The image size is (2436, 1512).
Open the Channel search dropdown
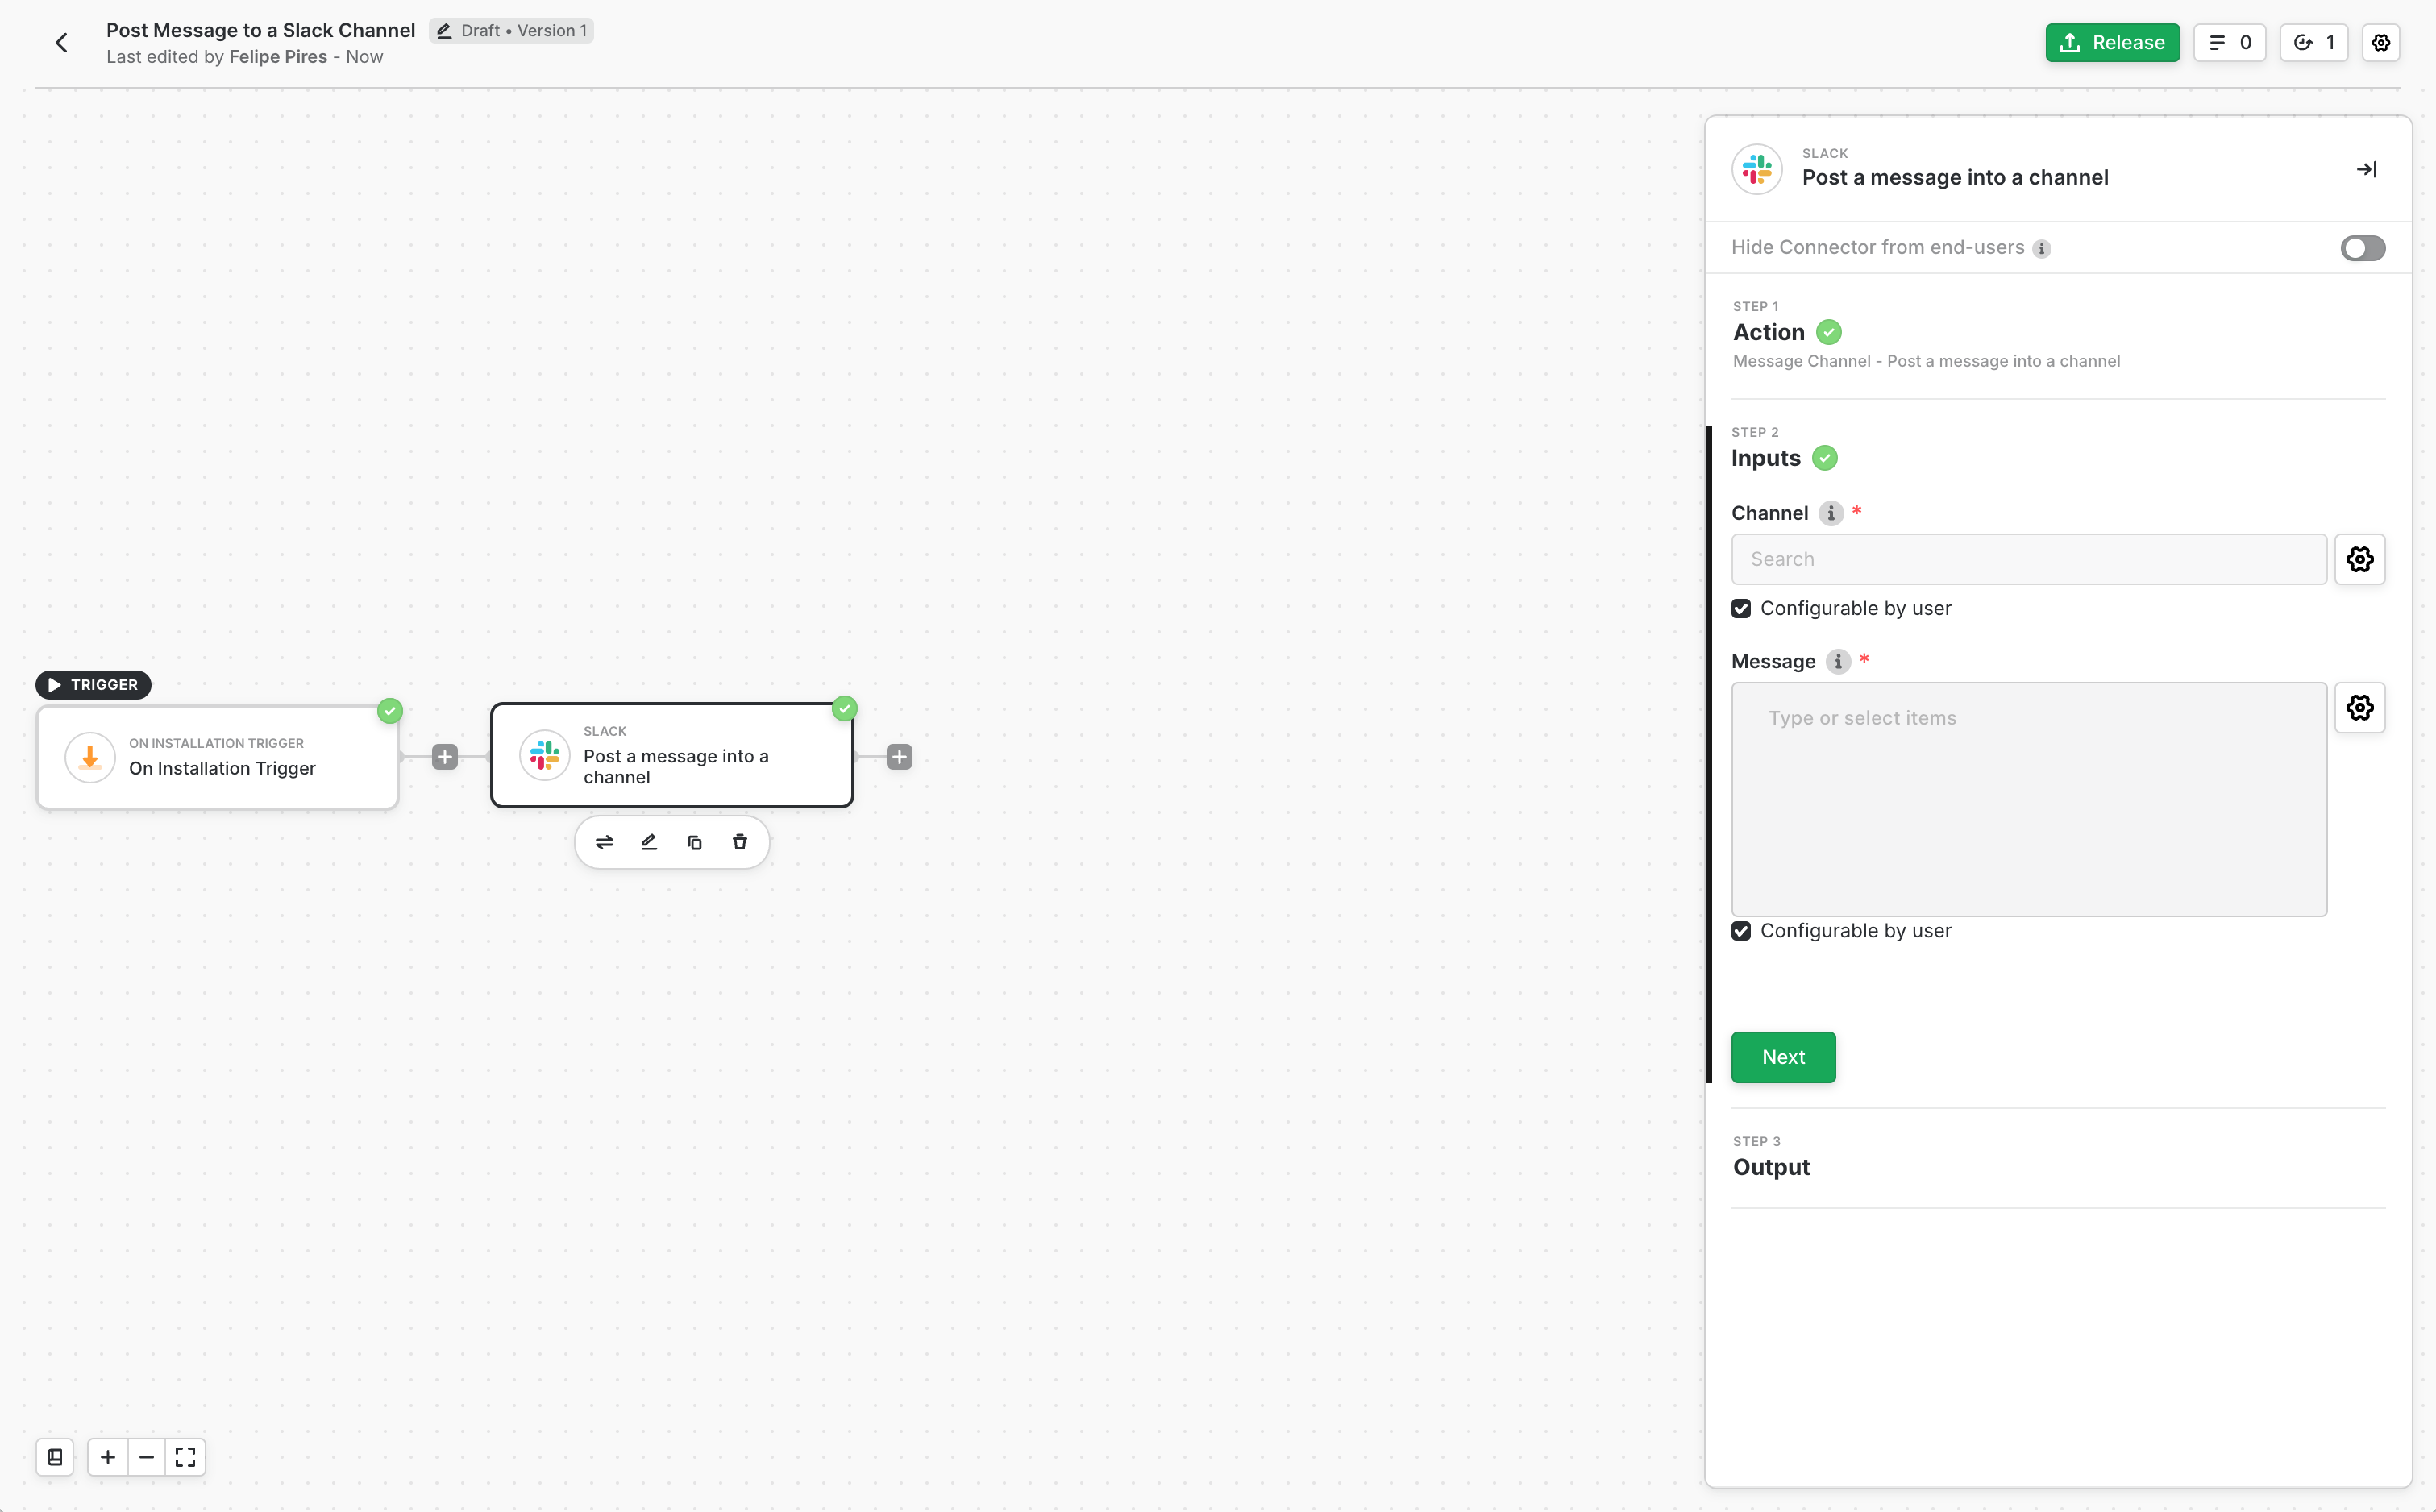[2028, 559]
